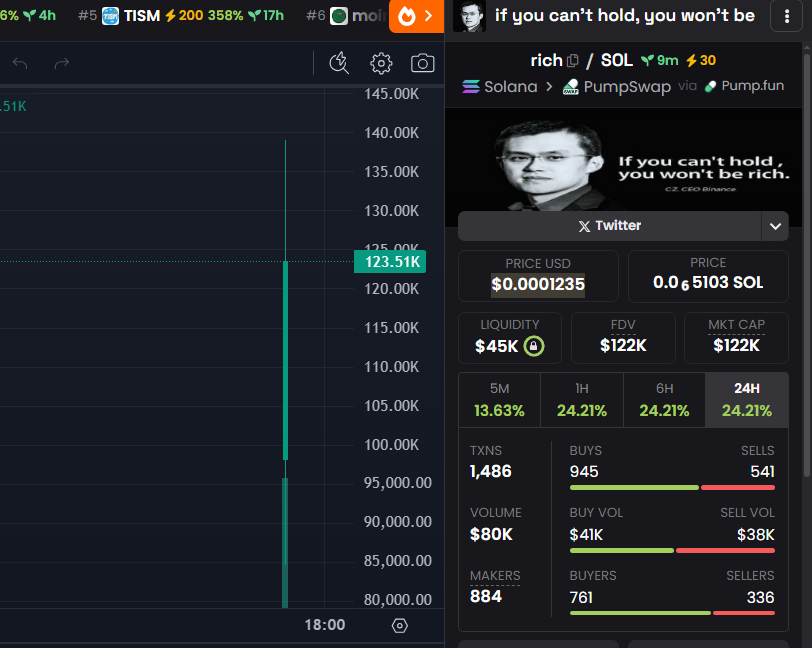Open the Twitter link

click(610, 226)
